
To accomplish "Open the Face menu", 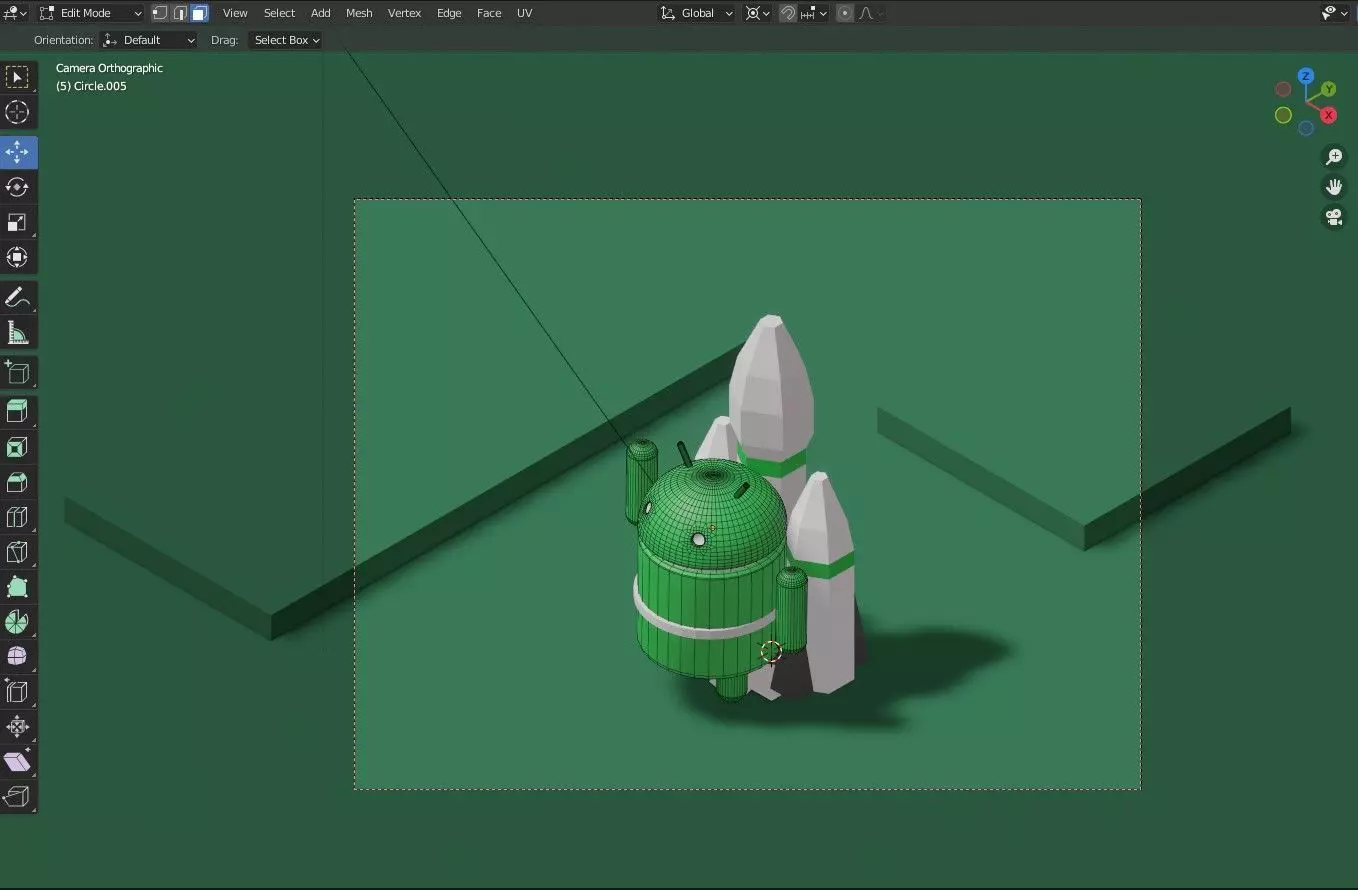I will (489, 13).
